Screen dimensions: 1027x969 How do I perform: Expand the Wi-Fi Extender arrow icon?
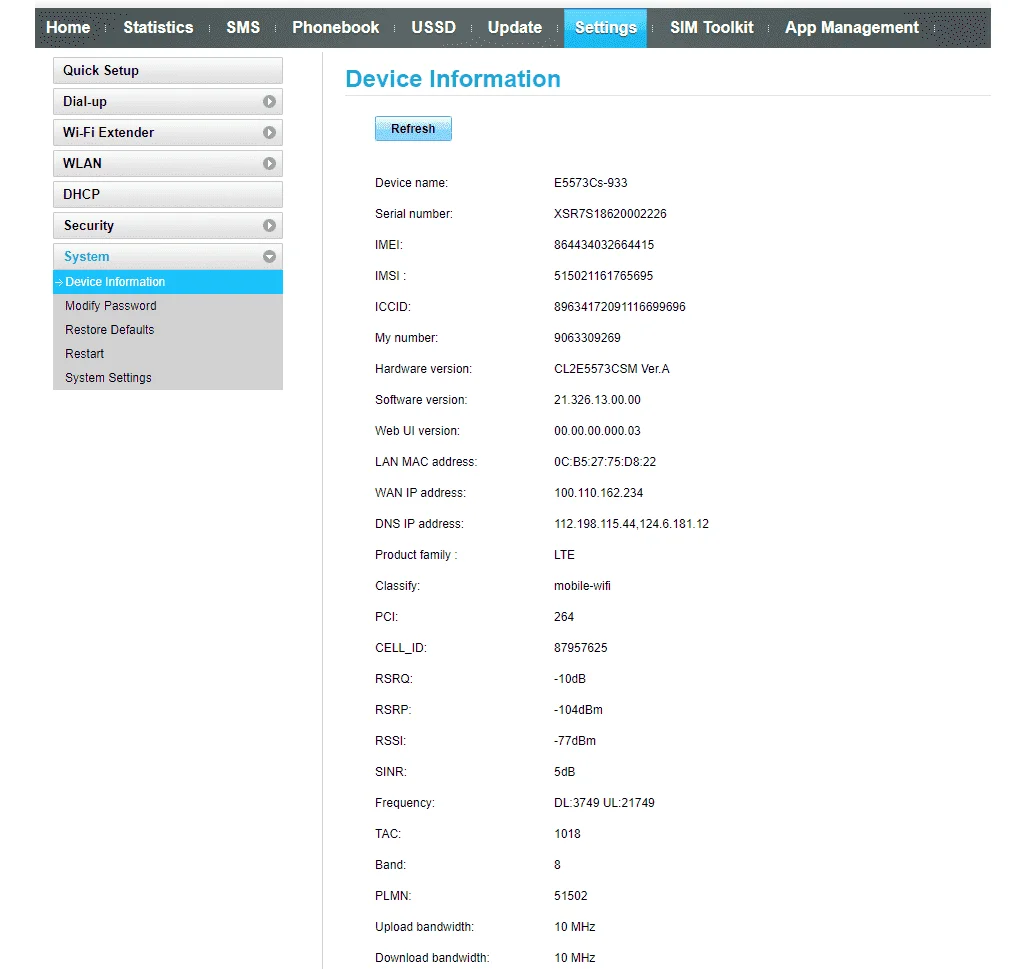269,132
